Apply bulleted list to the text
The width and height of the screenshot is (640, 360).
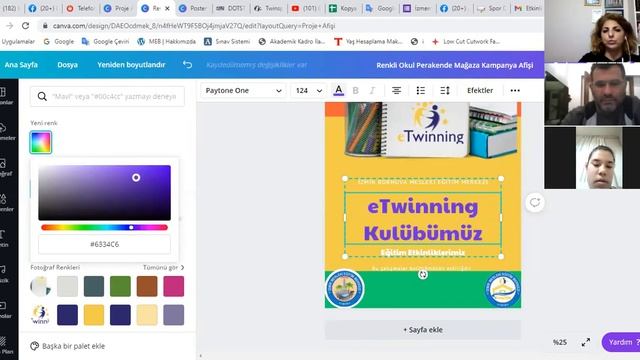pos(420,91)
